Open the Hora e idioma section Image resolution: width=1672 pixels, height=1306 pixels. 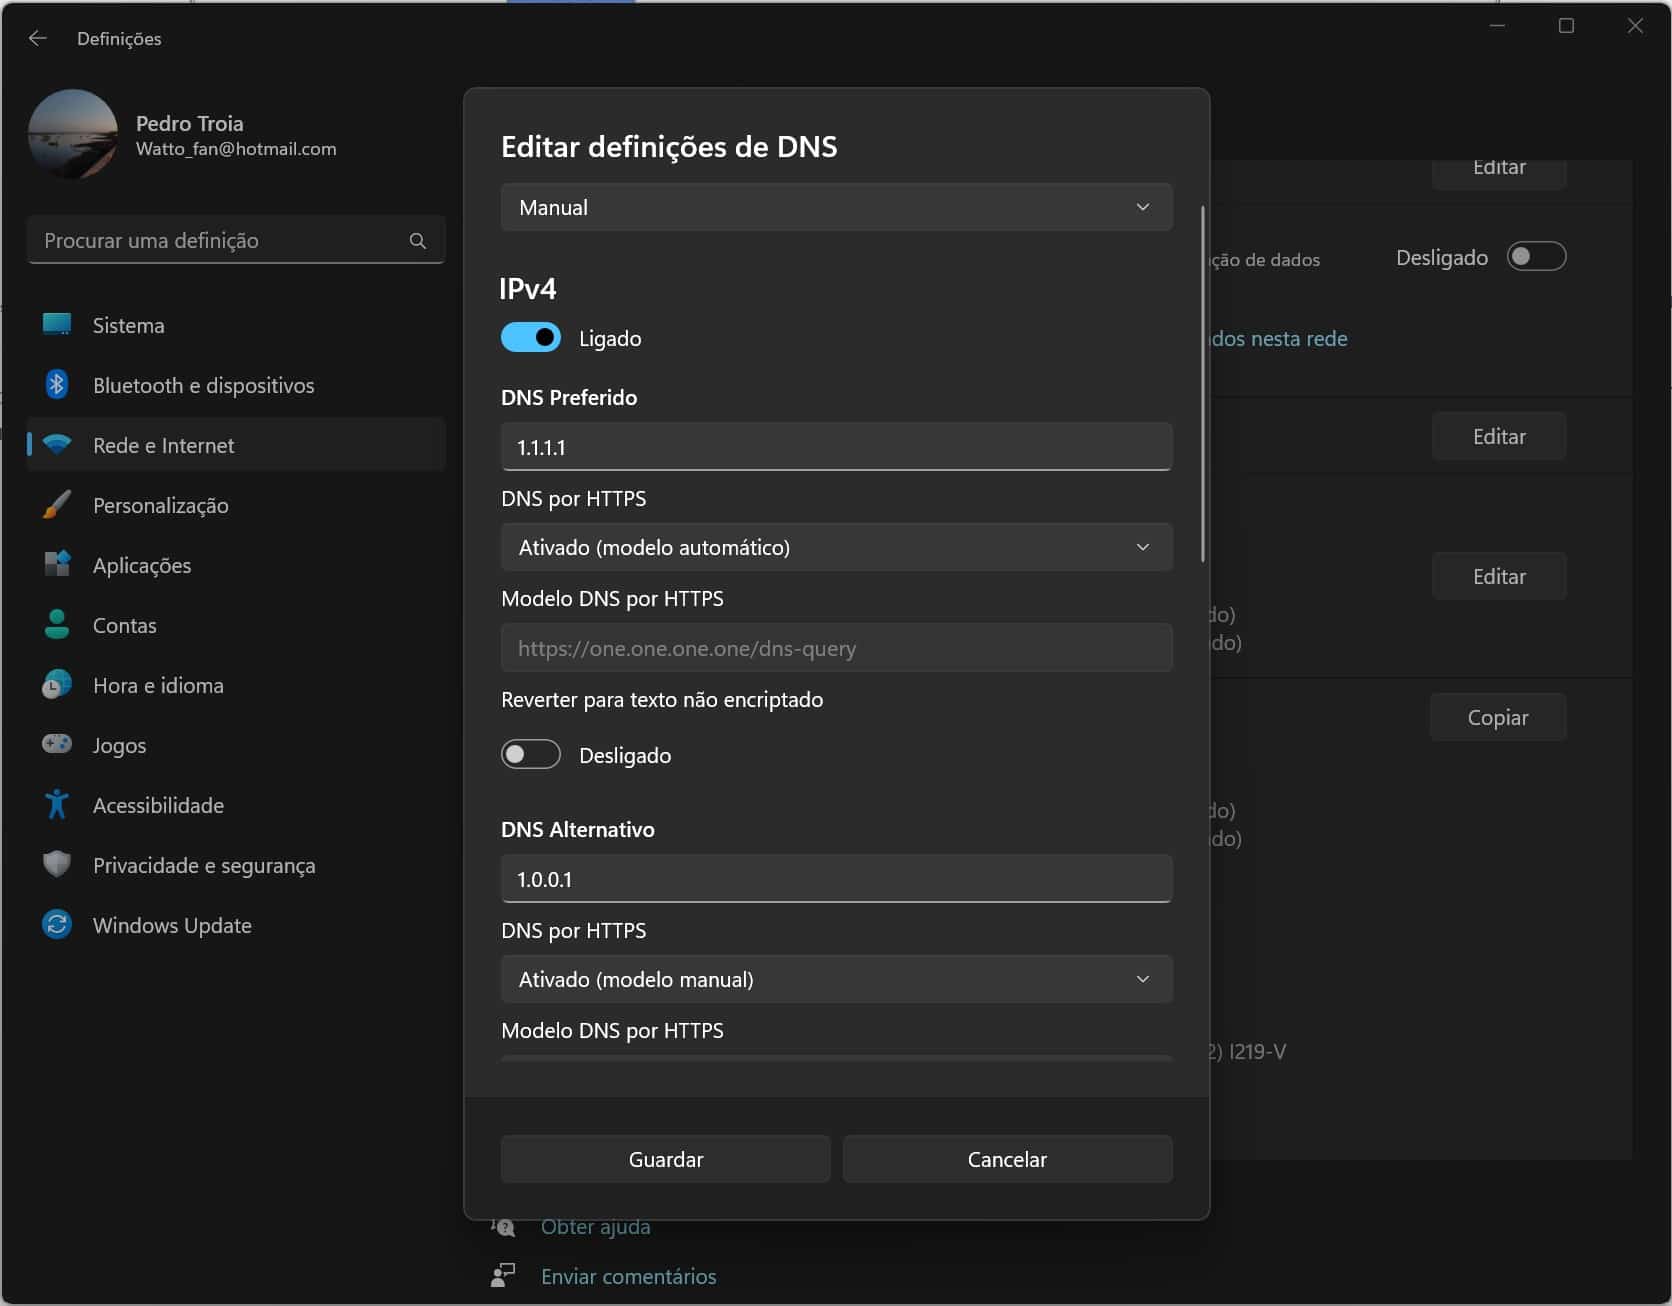(x=158, y=685)
